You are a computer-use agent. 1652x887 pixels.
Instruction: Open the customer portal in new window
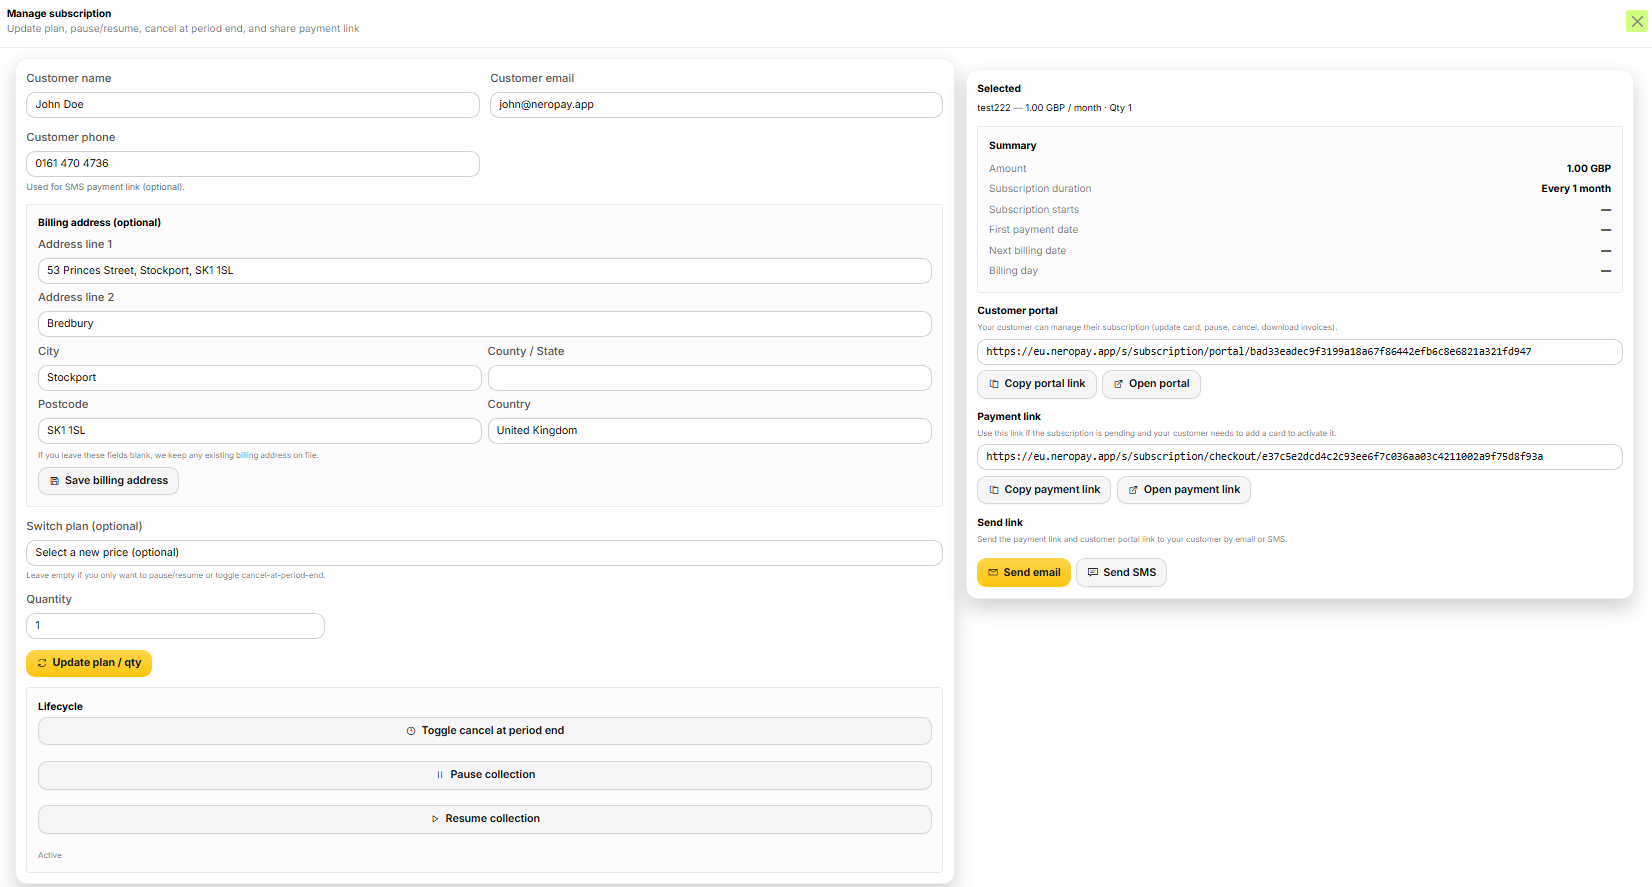tap(1150, 384)
